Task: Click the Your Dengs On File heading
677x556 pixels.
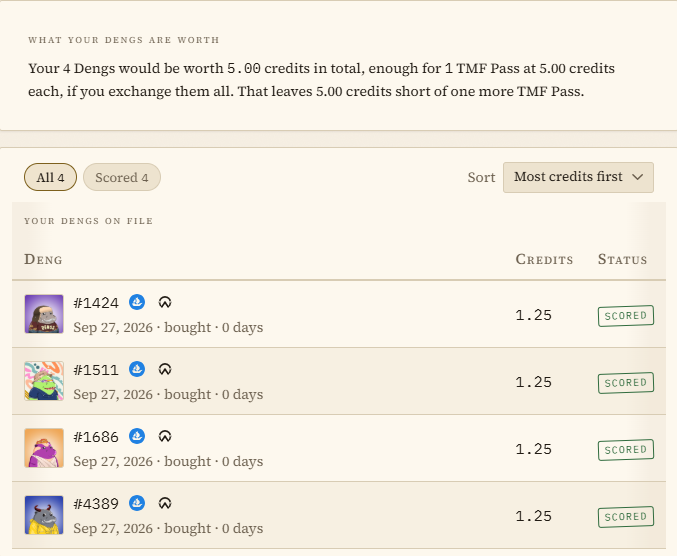Action: [89, 221]
